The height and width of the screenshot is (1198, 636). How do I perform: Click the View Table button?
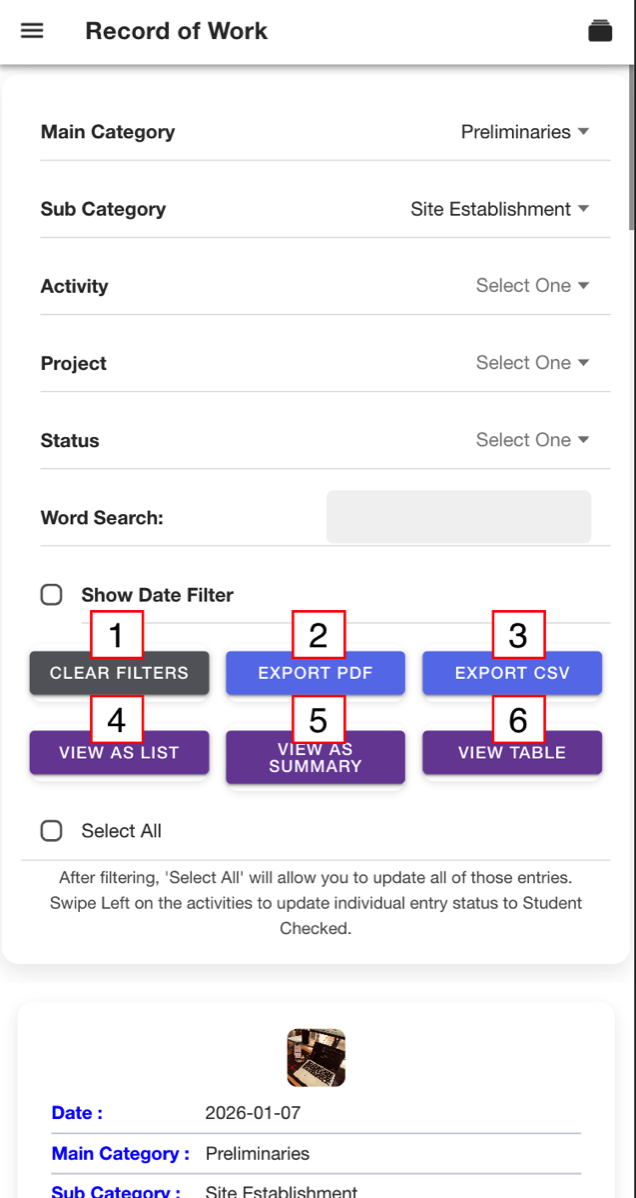click(512, 753)
